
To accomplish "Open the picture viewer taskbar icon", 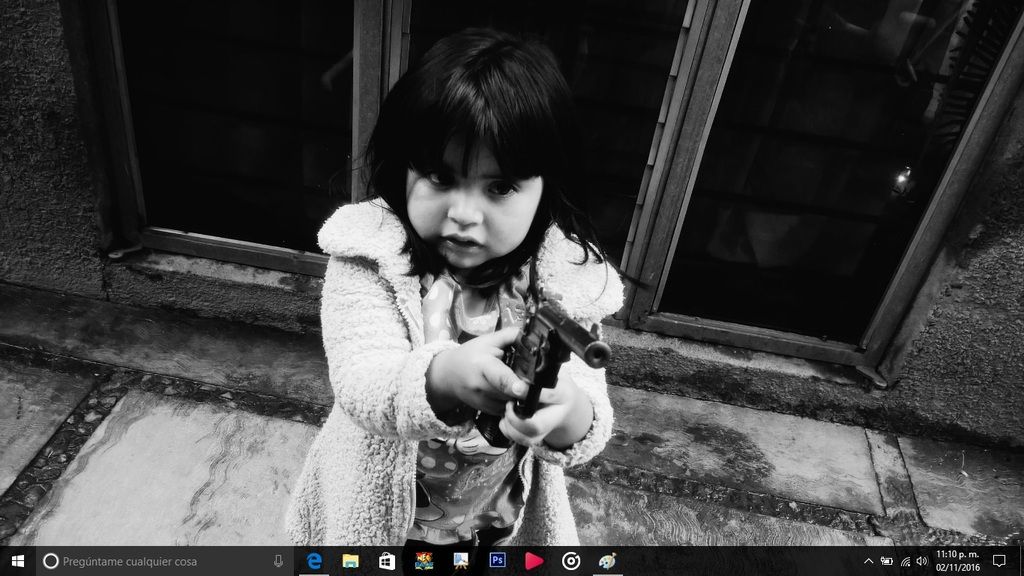I will pos(460,561).
